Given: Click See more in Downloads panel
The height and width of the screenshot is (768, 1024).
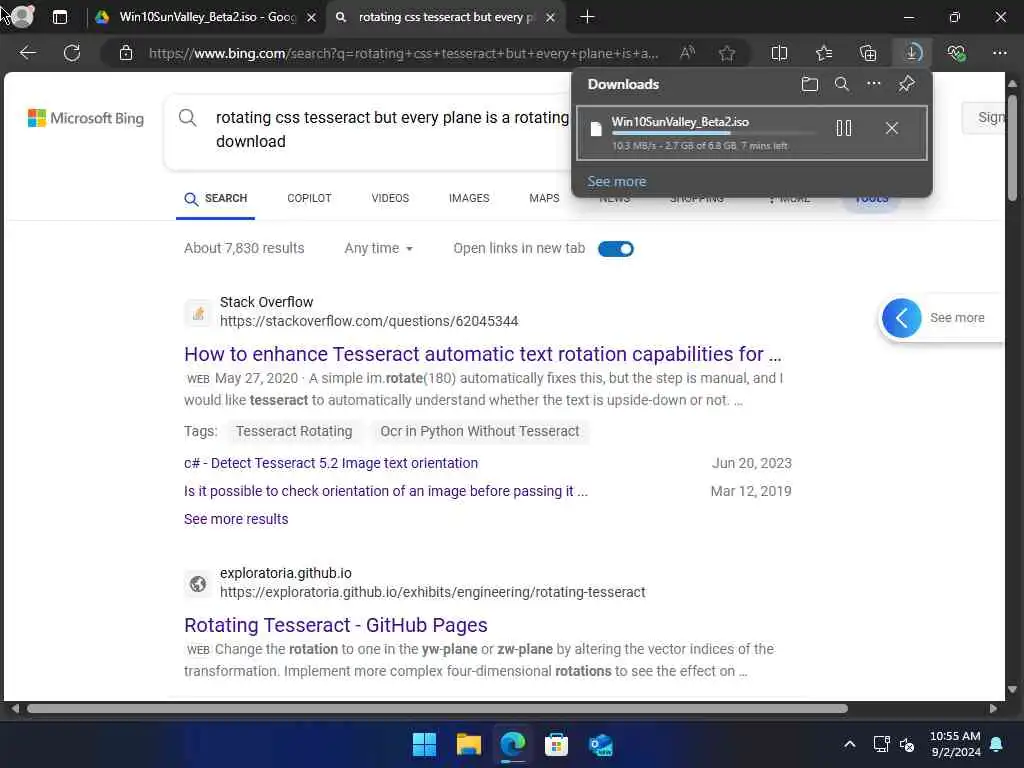Looking at the screenshot, I should tap(616, 182).
